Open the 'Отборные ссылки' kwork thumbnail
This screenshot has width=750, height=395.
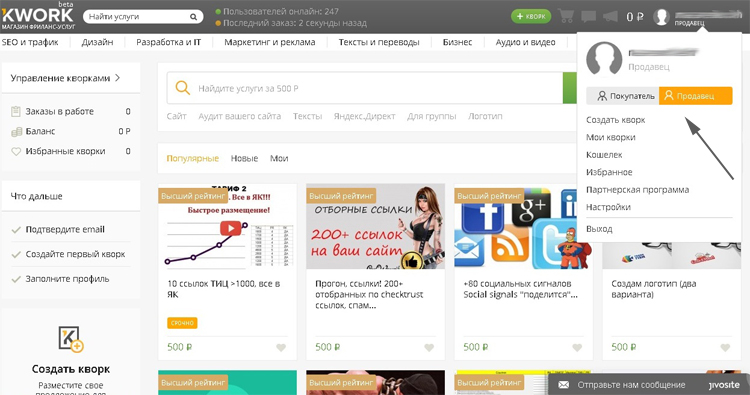(x=375, y=227)
